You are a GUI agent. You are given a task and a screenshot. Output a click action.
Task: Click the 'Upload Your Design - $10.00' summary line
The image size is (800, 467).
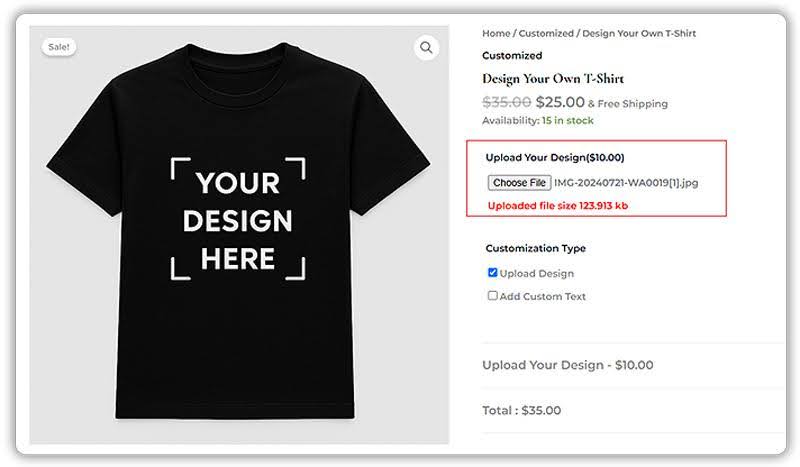pyautogui.click(x=567, y=365)
